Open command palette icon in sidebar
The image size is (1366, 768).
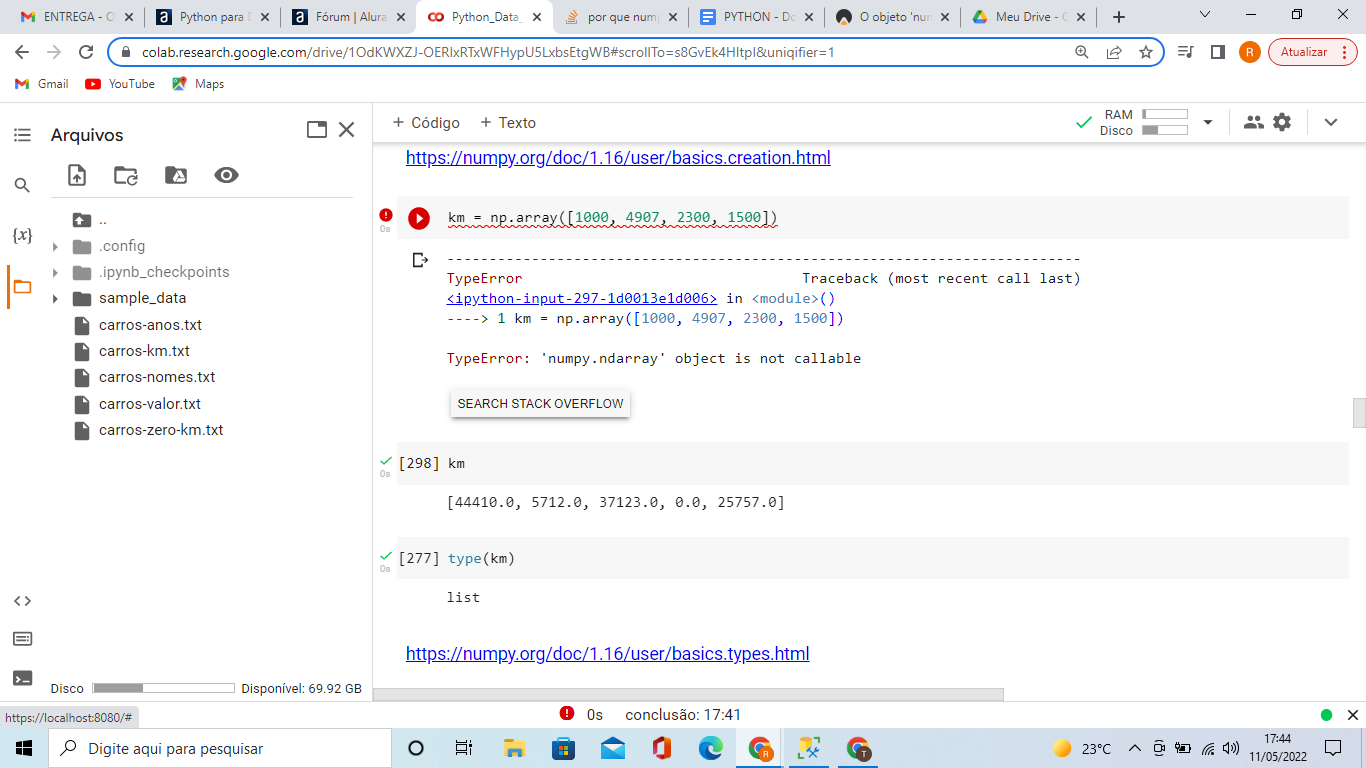coord(22,639)
